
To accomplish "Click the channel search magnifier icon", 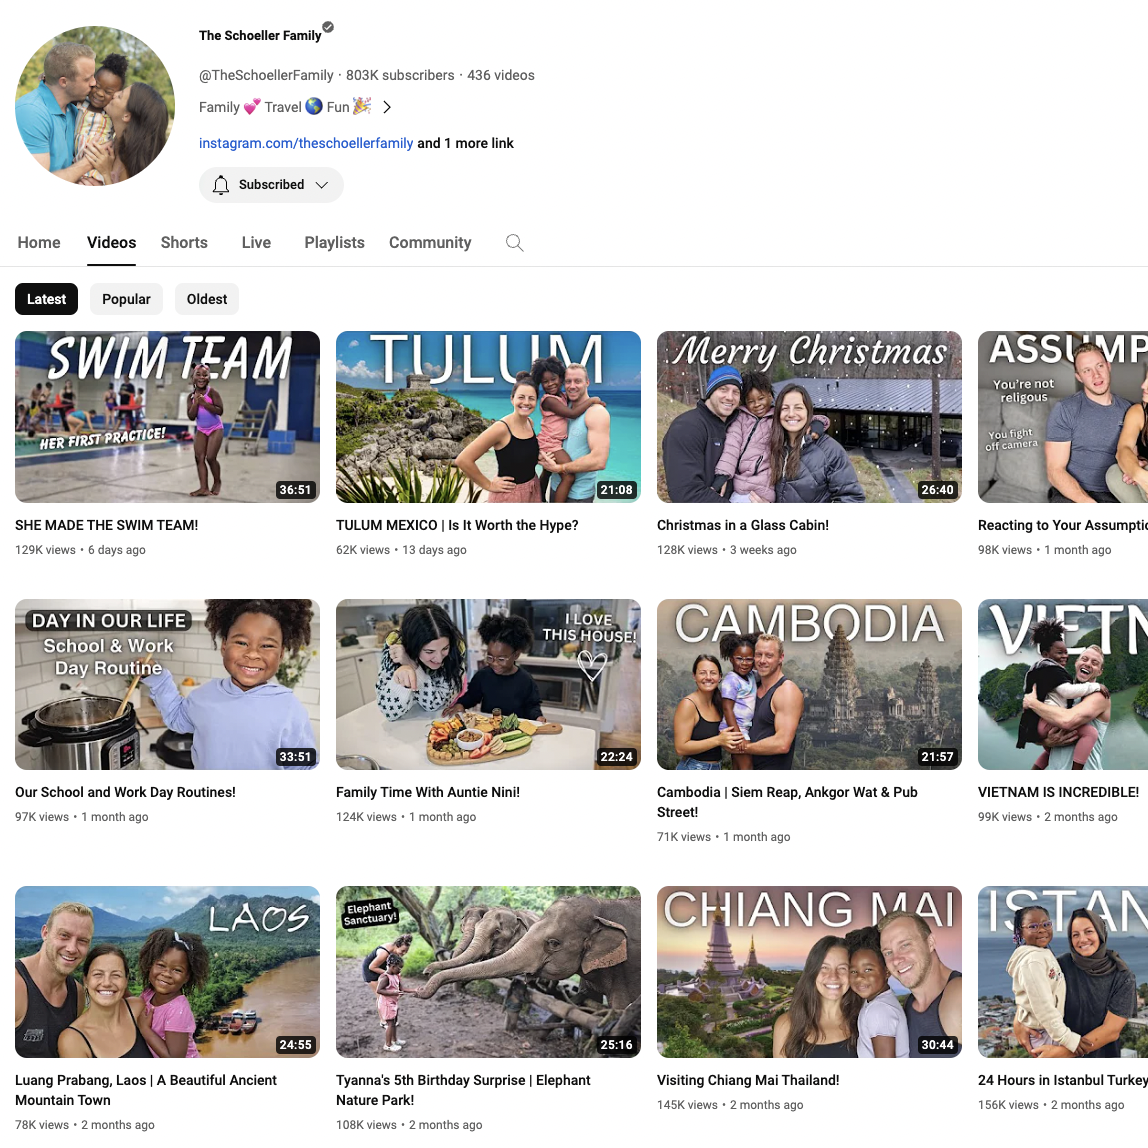I will pos(515,243).
